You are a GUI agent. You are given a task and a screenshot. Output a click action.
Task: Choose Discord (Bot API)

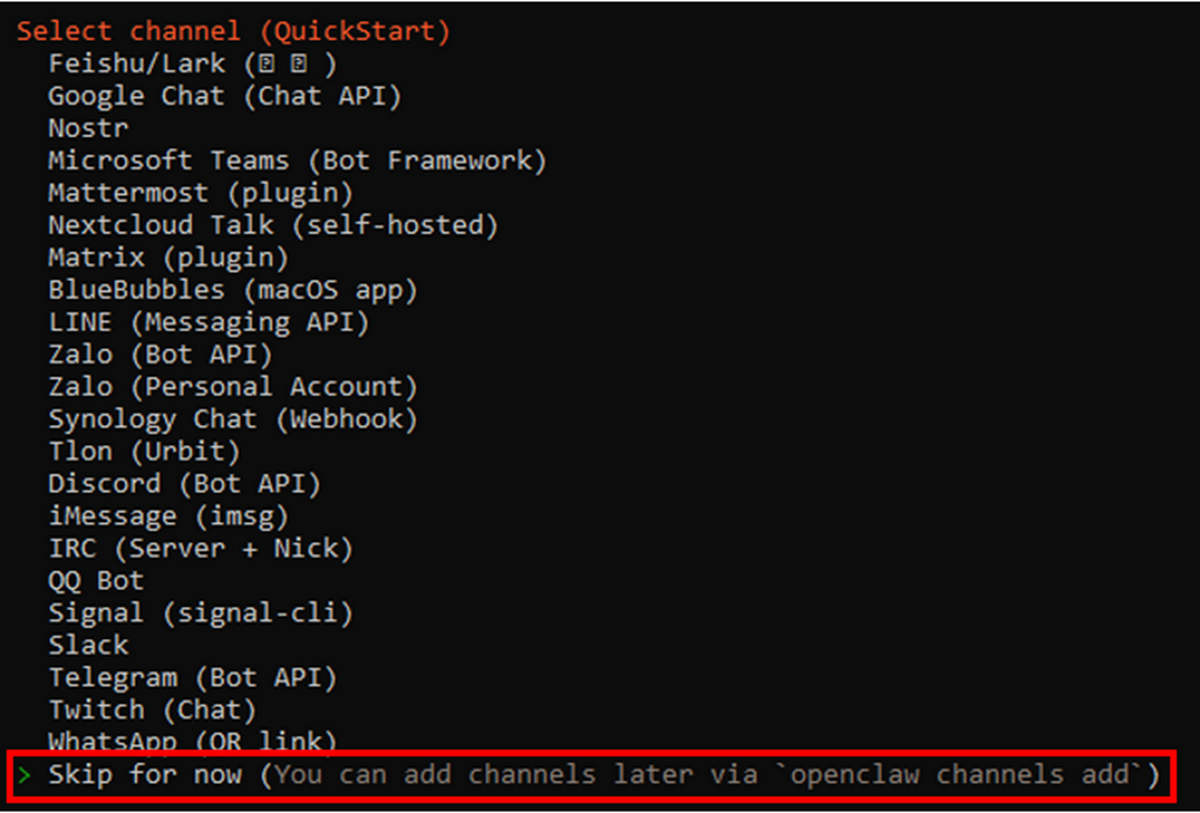coord(184,483)
